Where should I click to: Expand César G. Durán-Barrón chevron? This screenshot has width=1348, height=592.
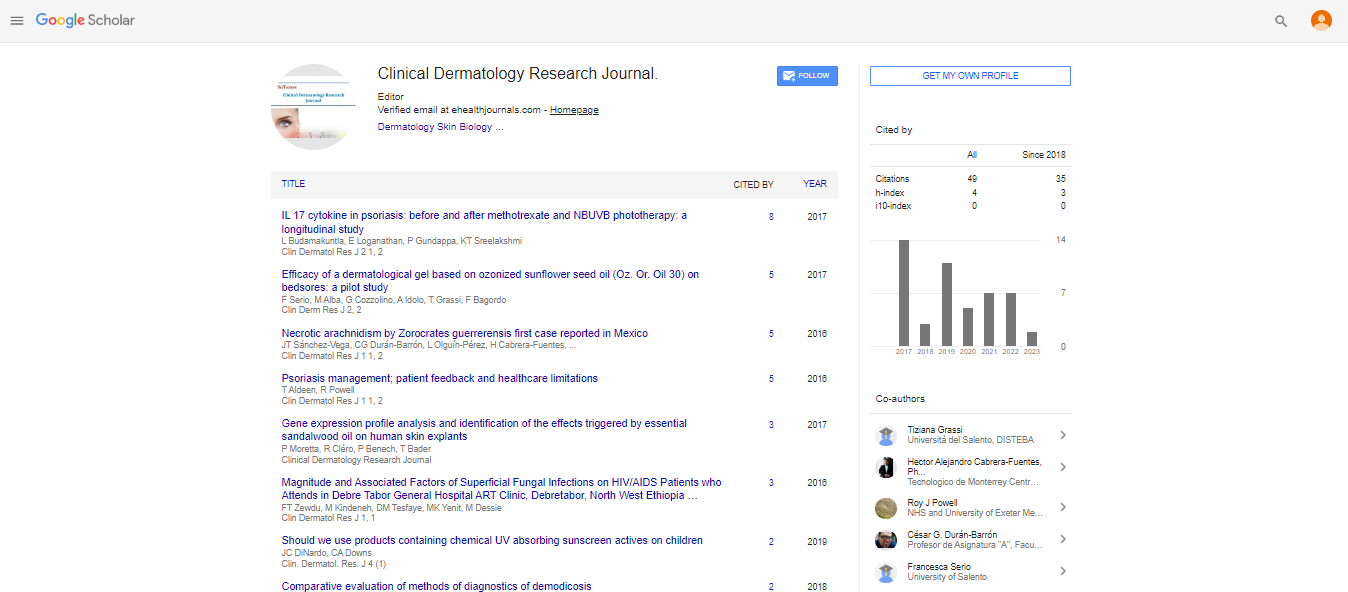tap(1062, 539)
